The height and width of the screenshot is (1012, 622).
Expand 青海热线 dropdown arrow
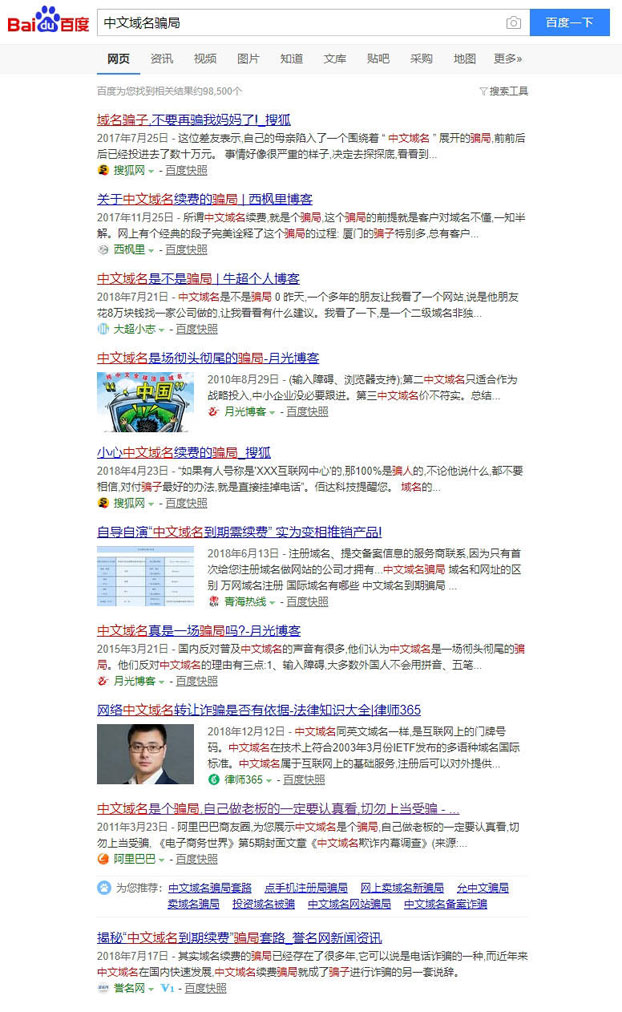[x=272, y=602]
